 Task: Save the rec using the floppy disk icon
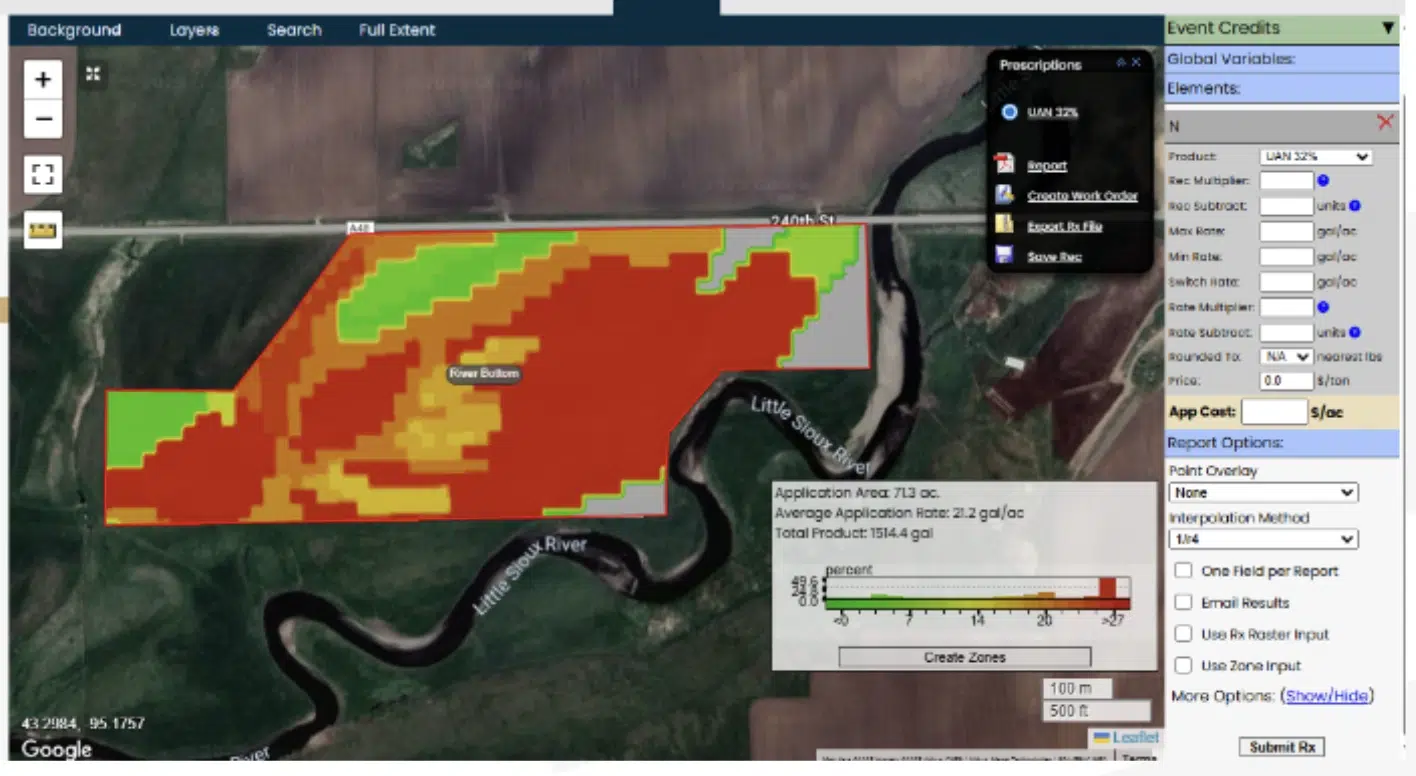pos(1004,255)
